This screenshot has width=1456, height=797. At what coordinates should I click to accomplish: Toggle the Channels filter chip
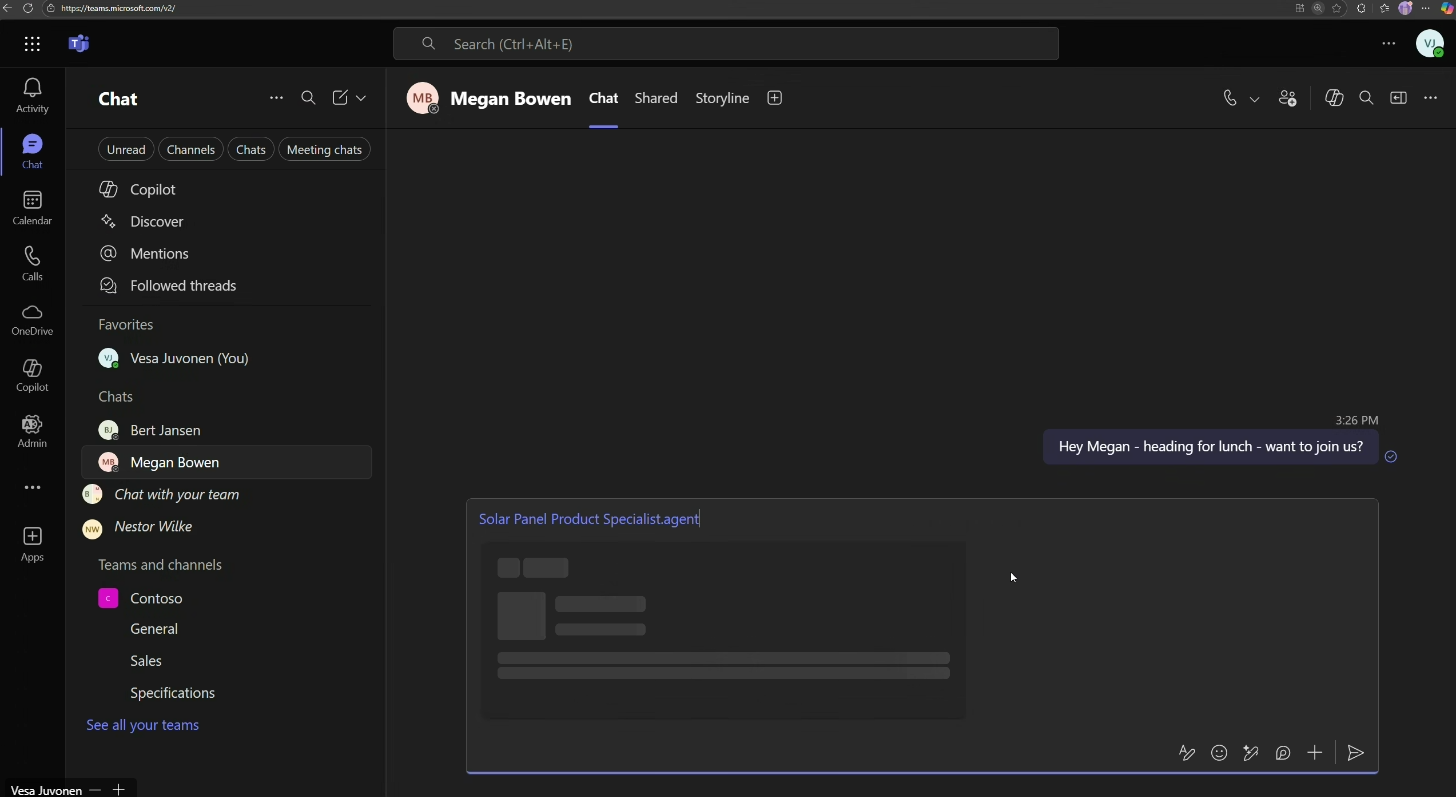pyautogui.click(x=191, y=150)
